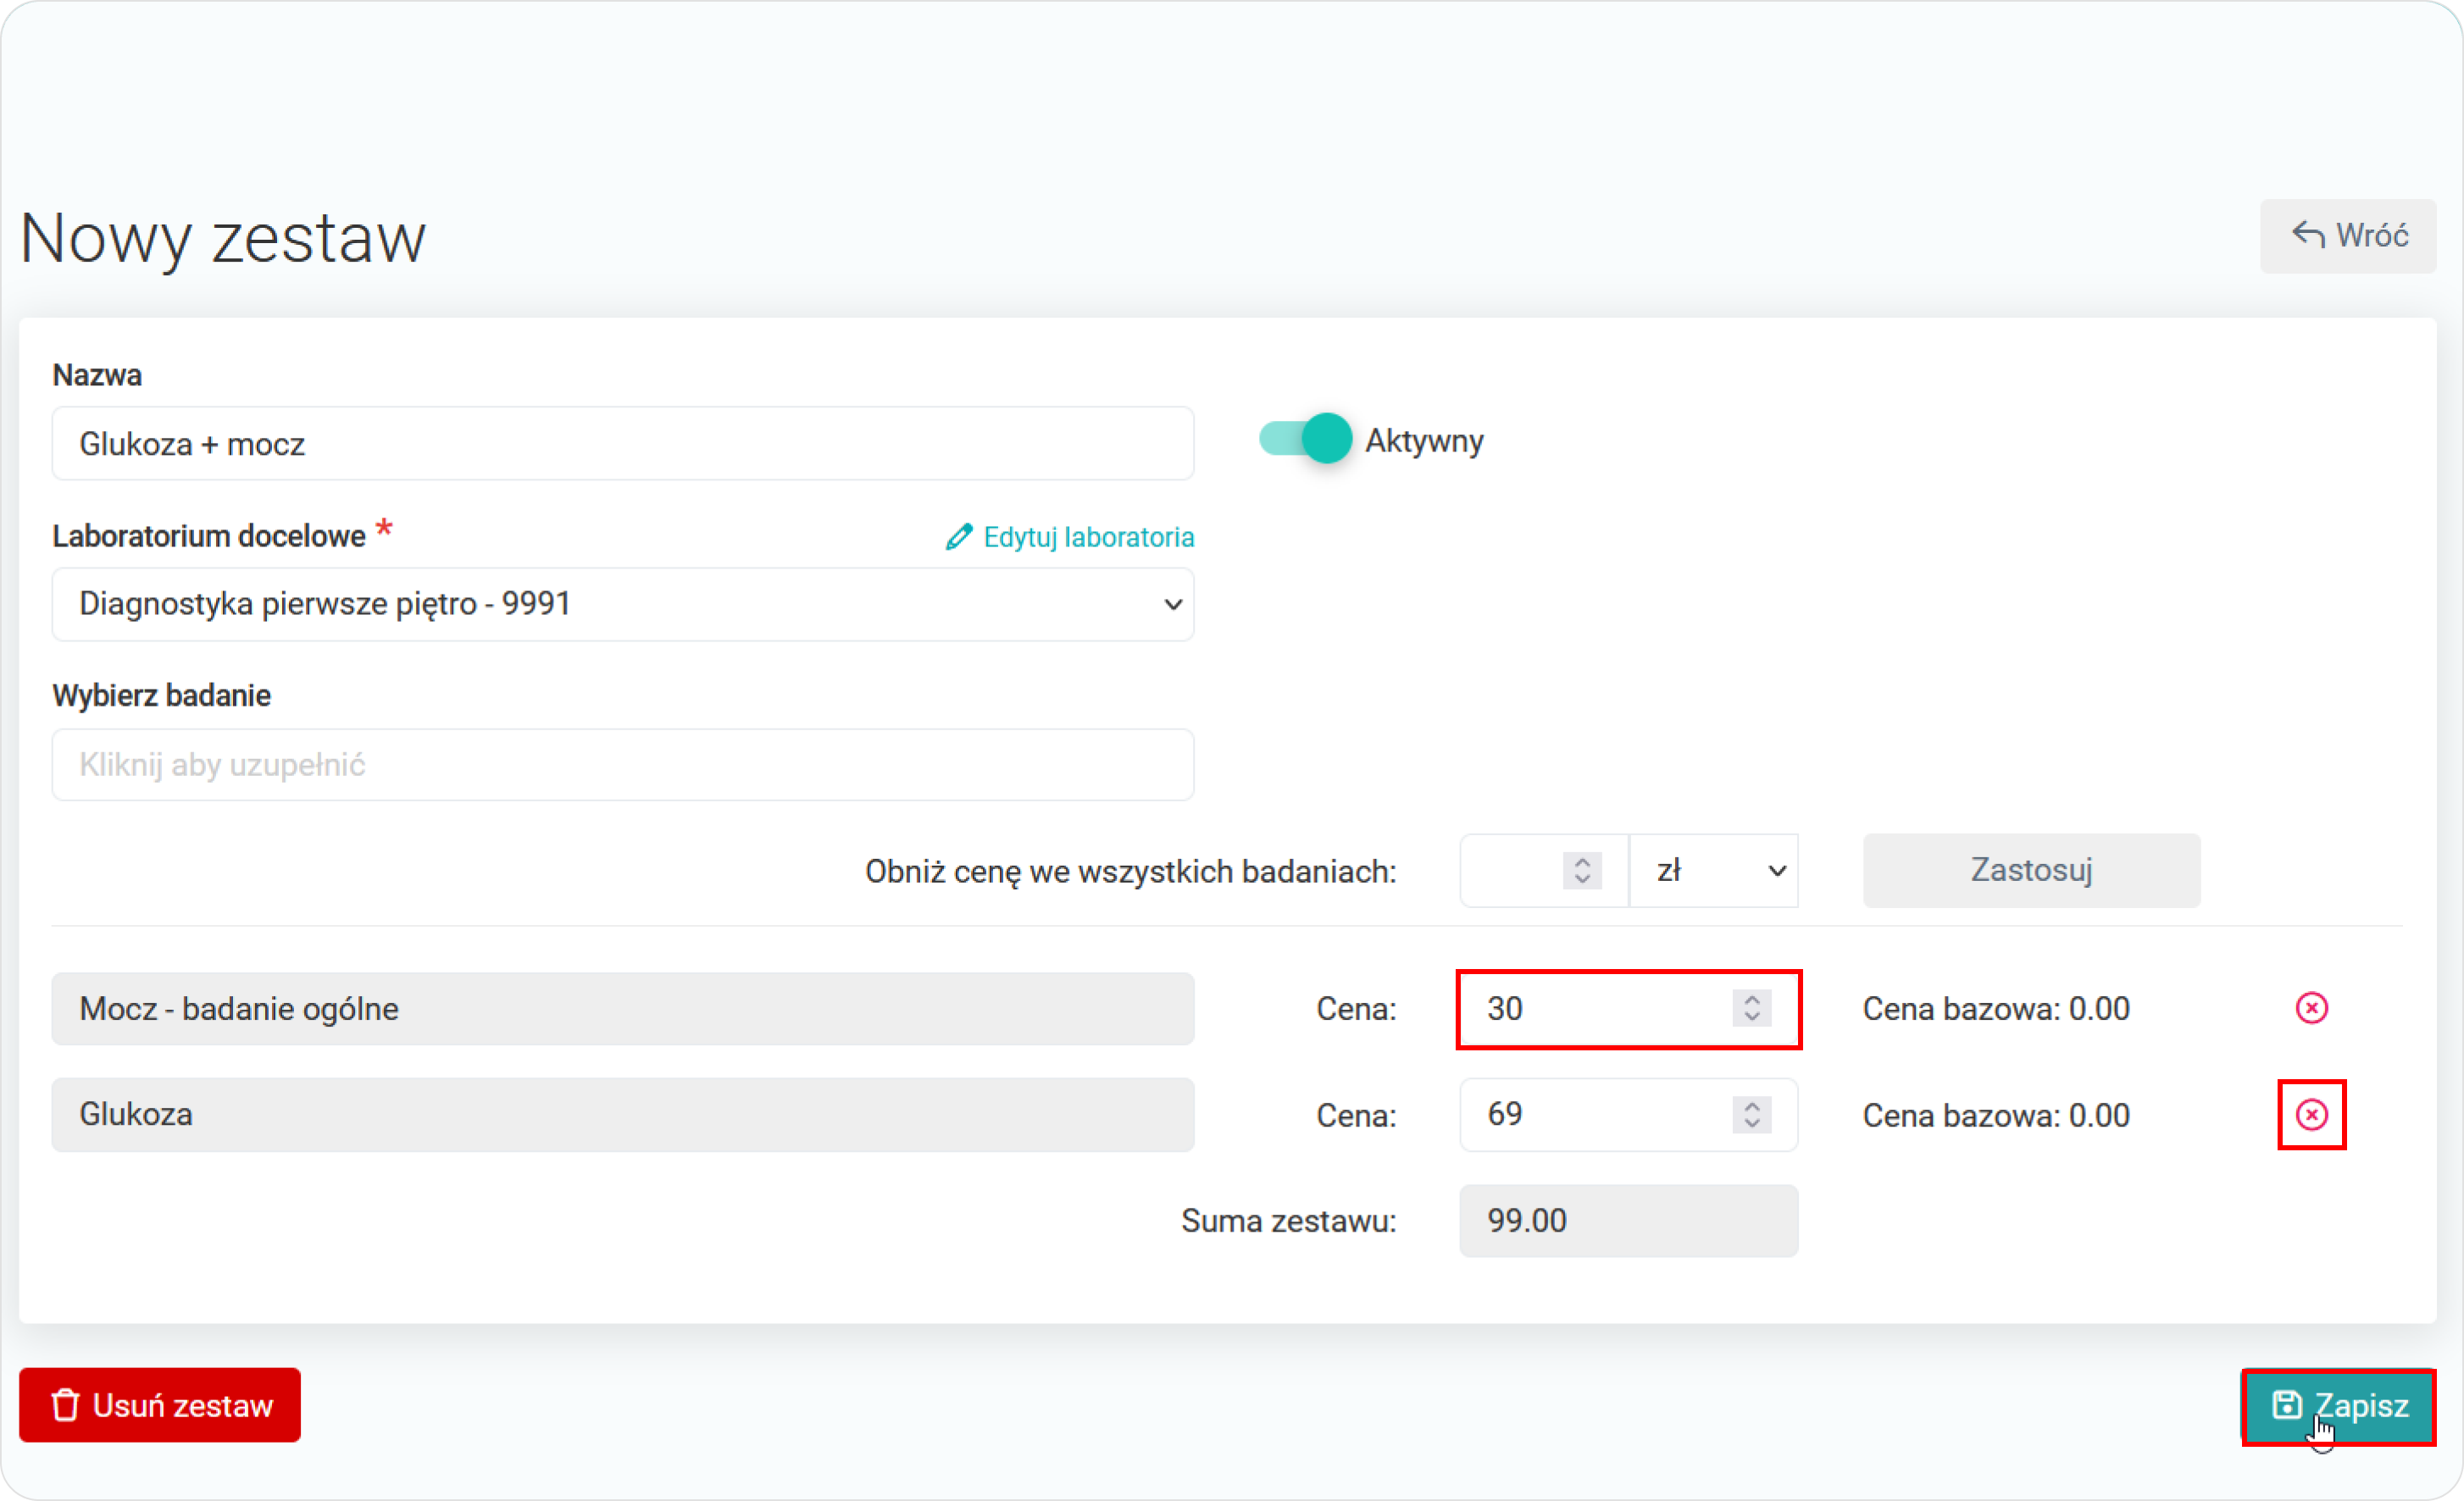Click the 'Suma zestawu:' label

click(1288, 1221)
